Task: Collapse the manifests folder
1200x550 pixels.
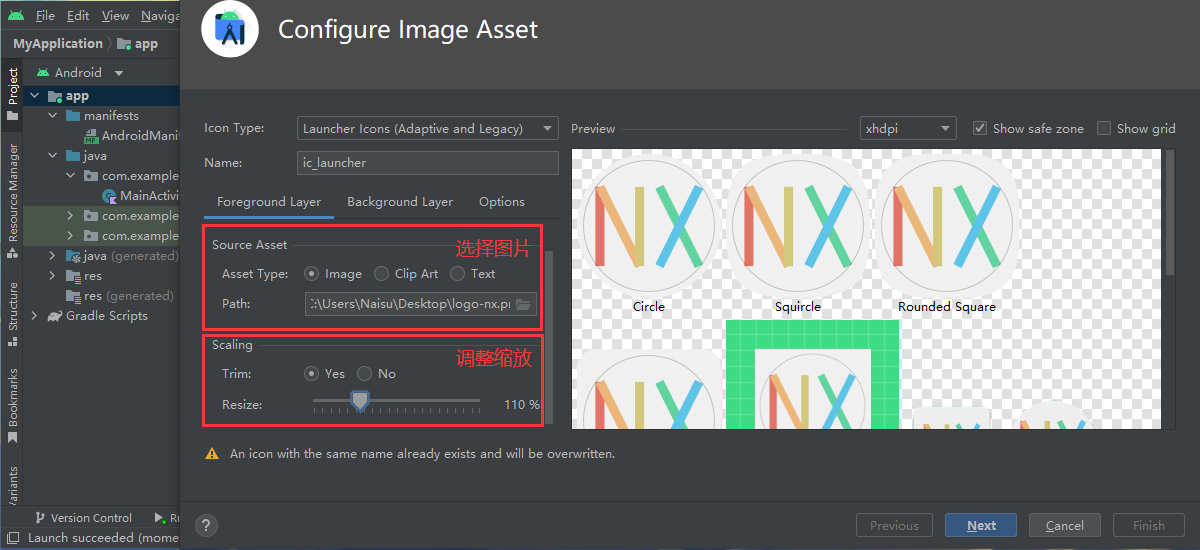Action: pos(53,116)
